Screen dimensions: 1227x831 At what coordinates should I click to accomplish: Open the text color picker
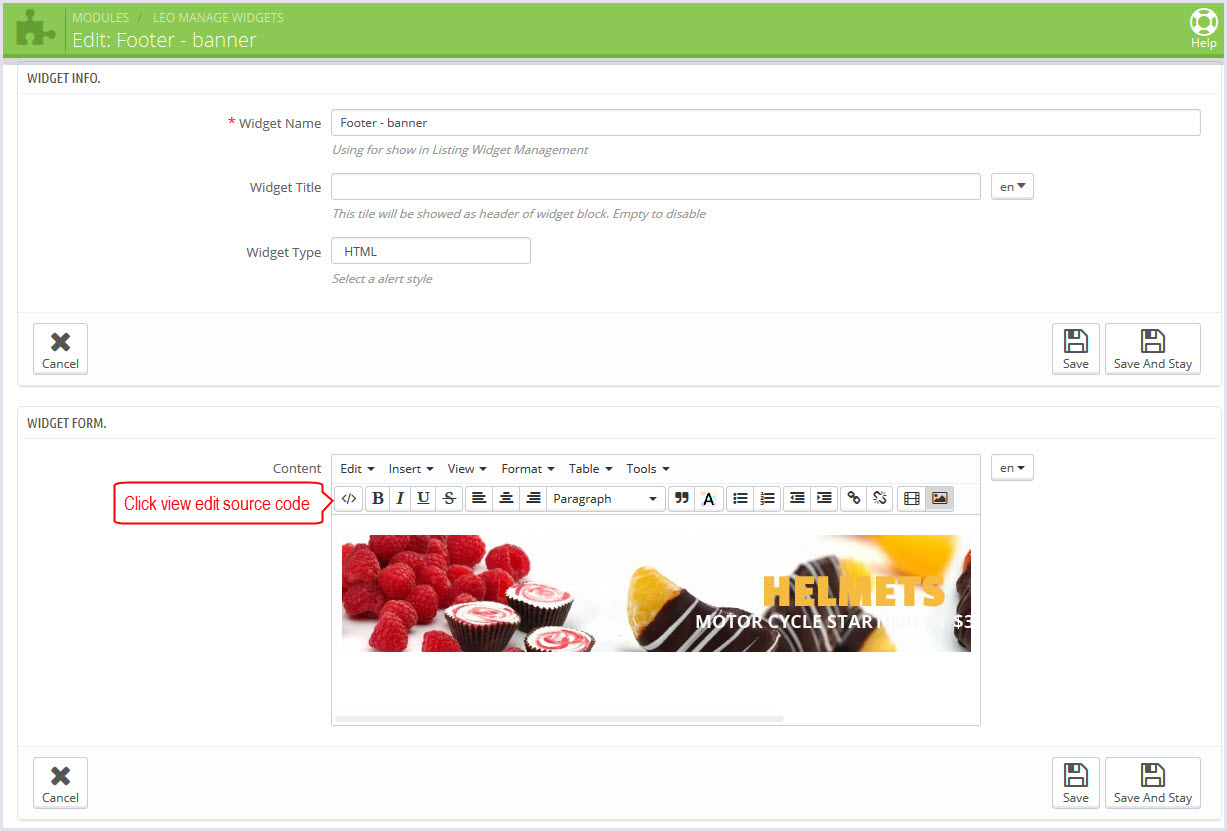click(x=708, y=498)
